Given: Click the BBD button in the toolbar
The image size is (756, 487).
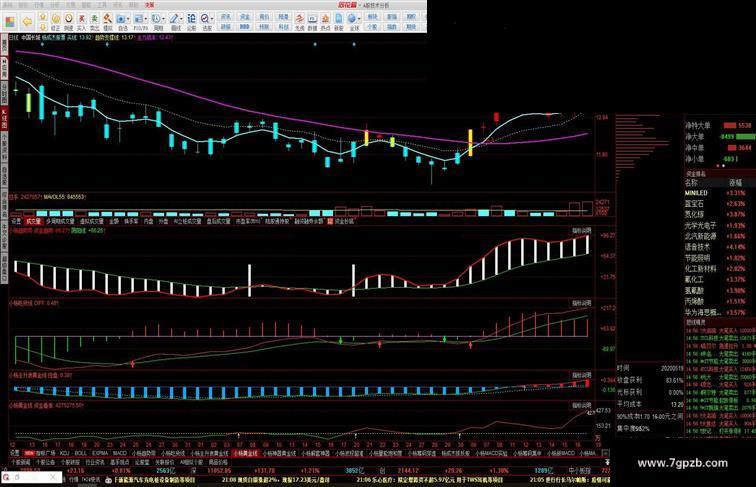Looking at the screenshot, I should click(x=244, y=27).
